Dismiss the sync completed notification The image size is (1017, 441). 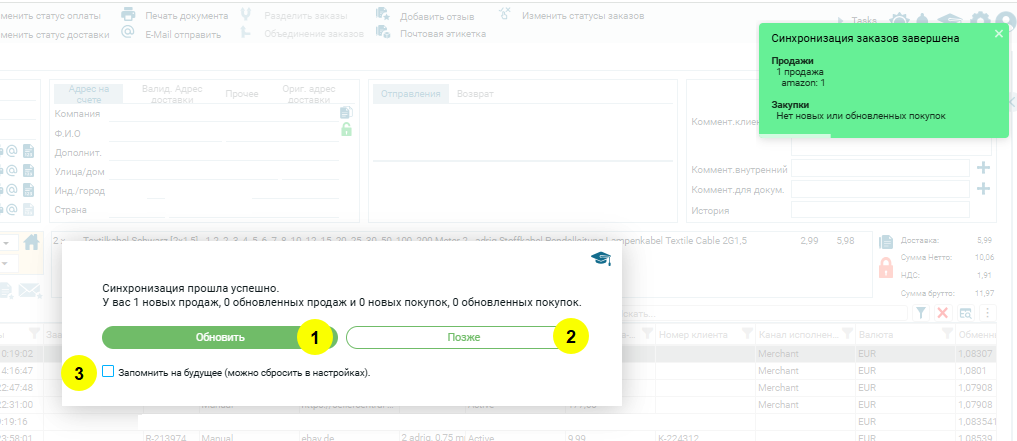998,34
